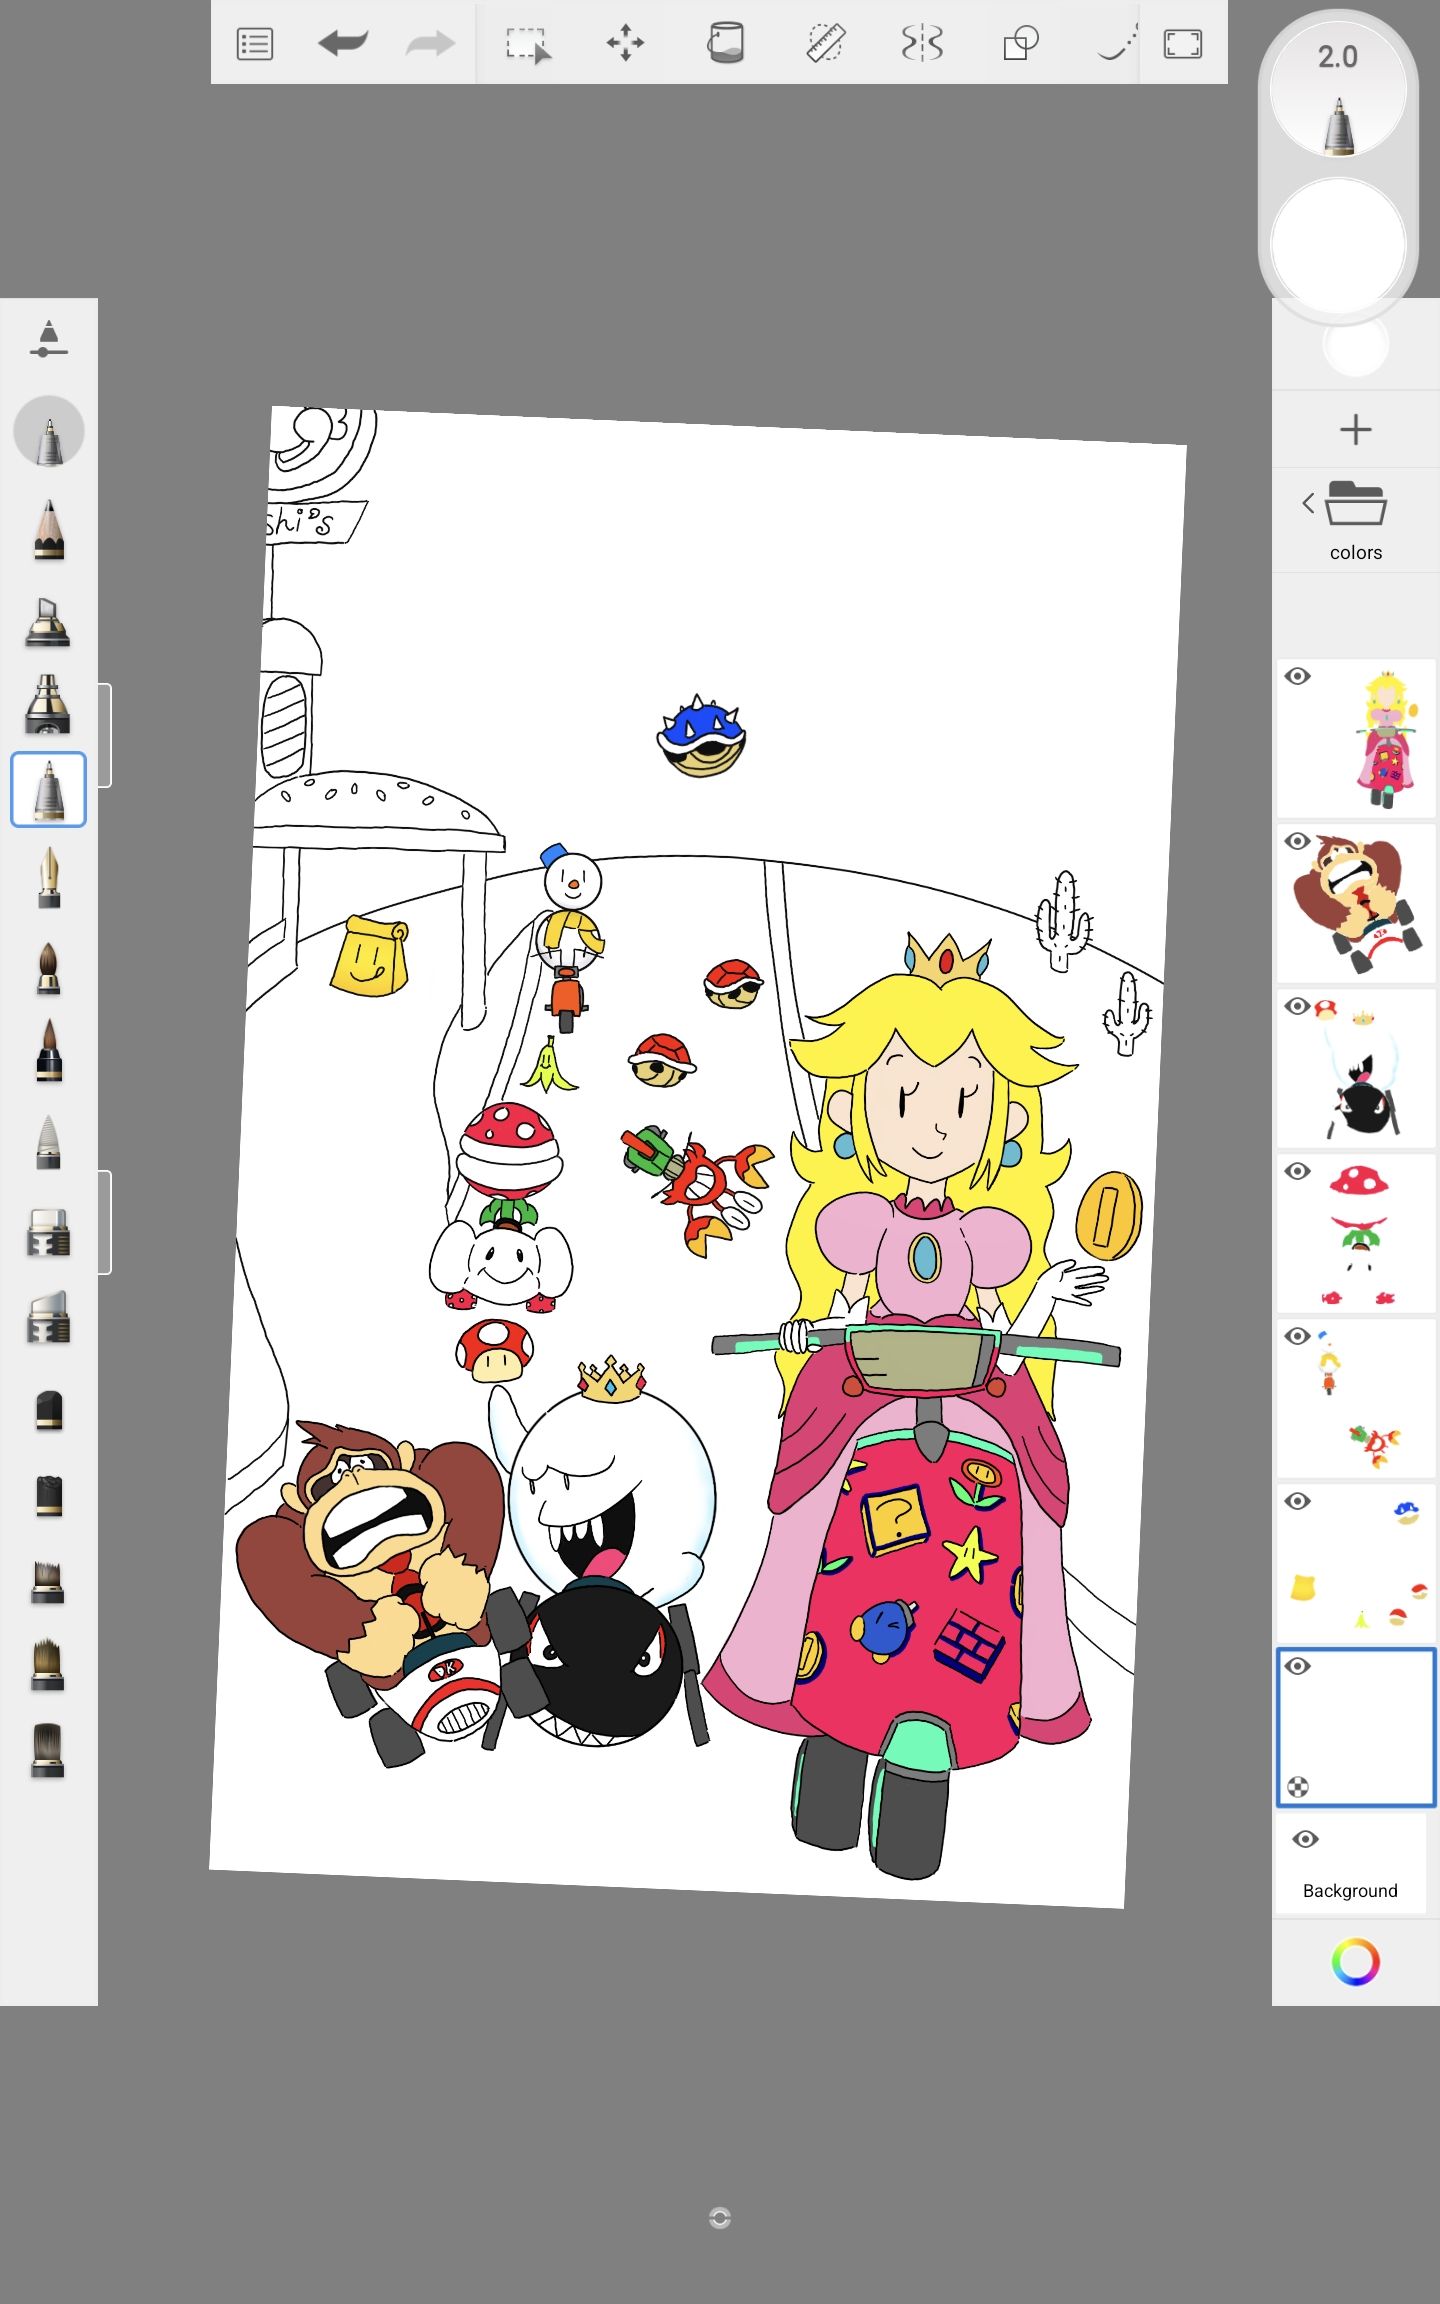Select the smooth black marker tip
The width and height of the screenshot is (1440, 2304).
point(49,1410)
